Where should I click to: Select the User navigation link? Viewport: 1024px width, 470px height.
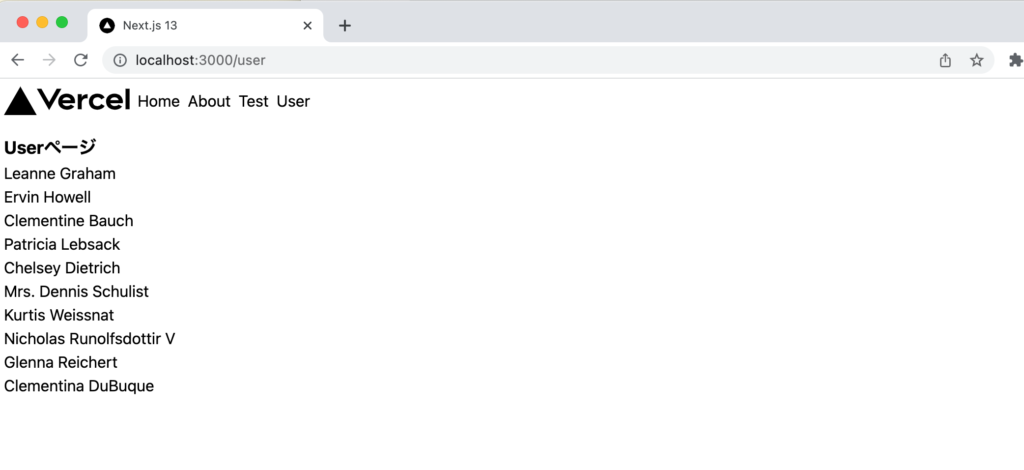tap(293, 101)
